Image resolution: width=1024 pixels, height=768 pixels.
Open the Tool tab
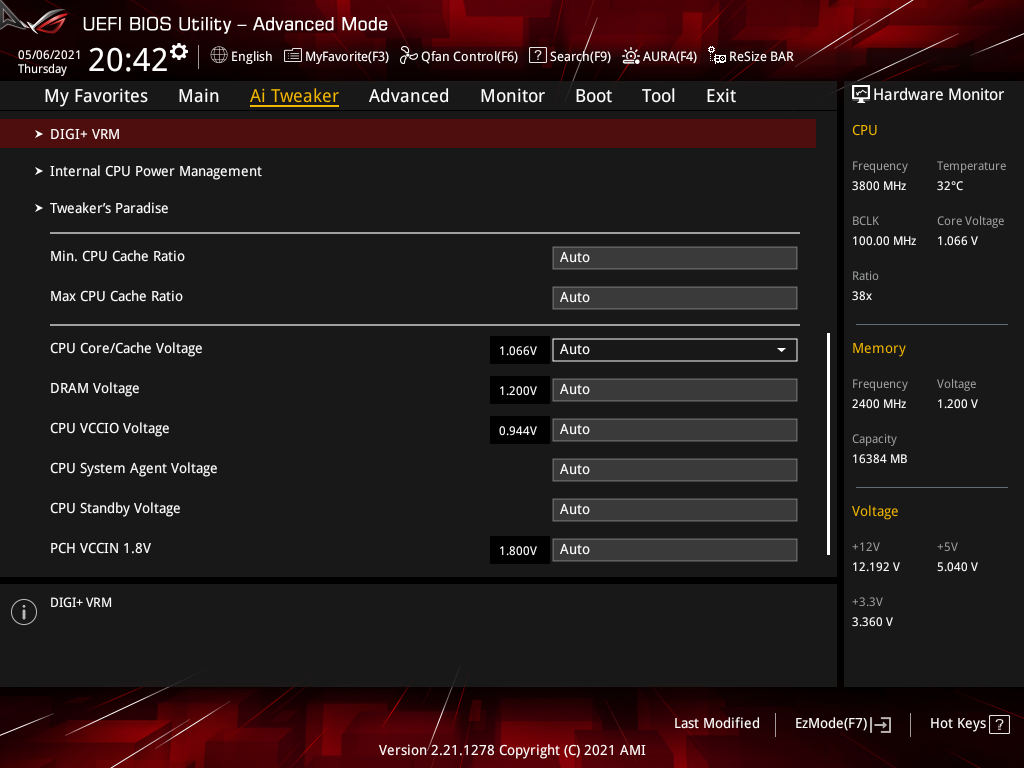pyautogui.click(x=658, y=96)
